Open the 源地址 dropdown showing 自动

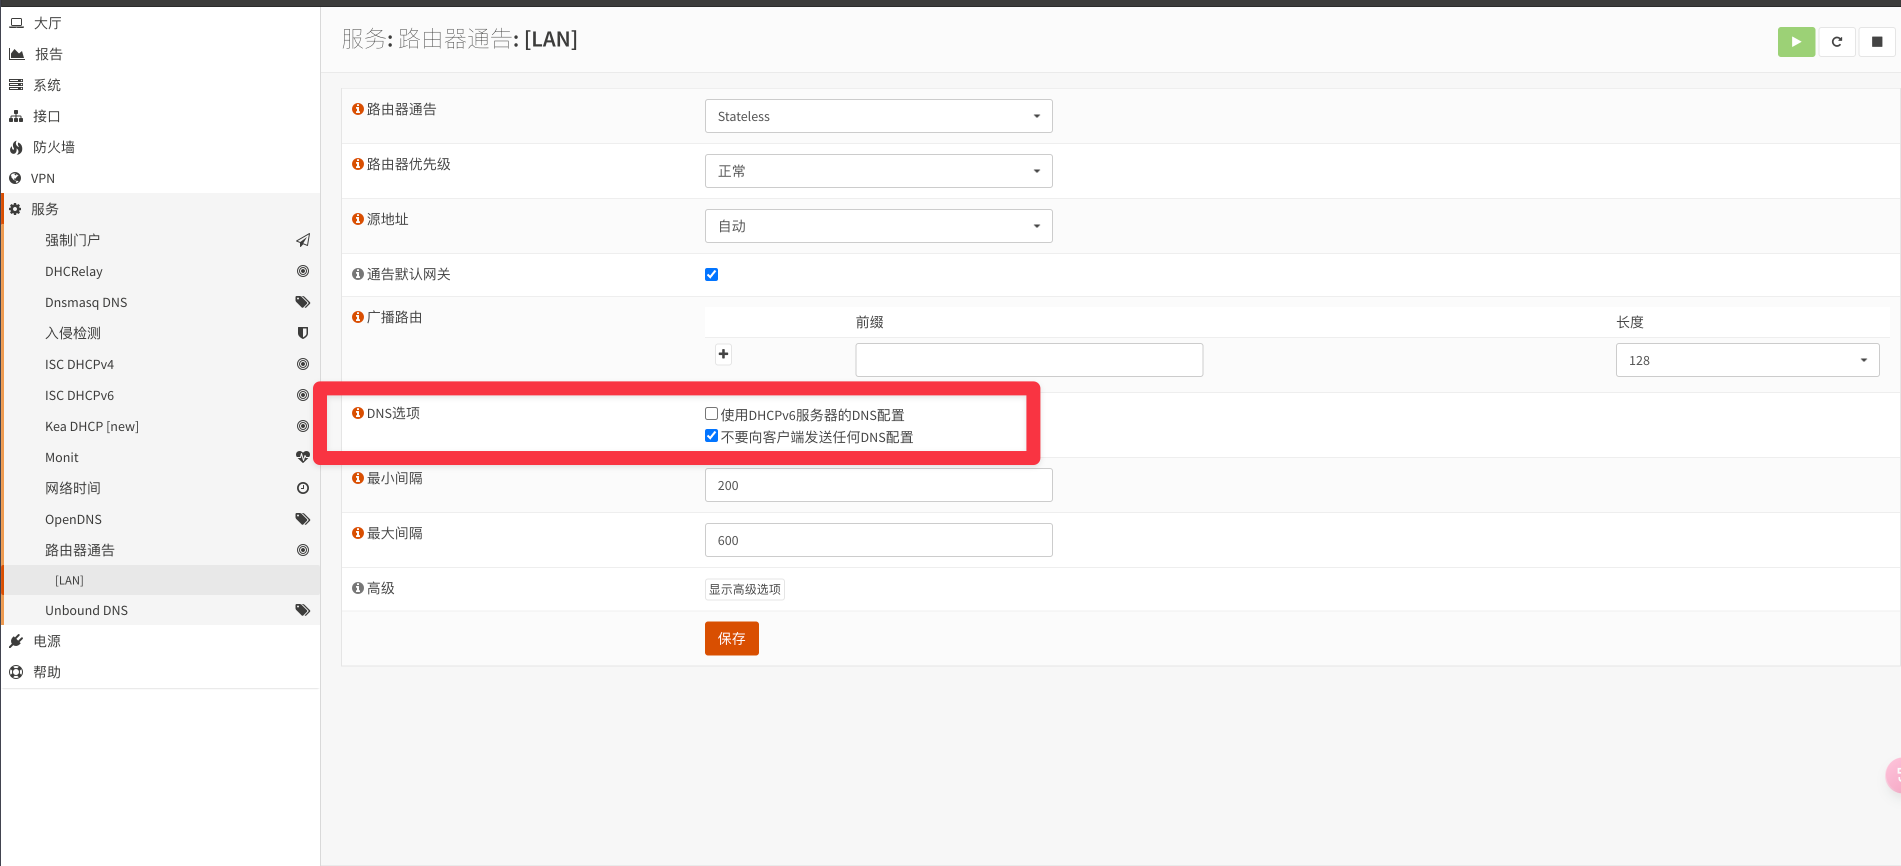coord(878,226)
